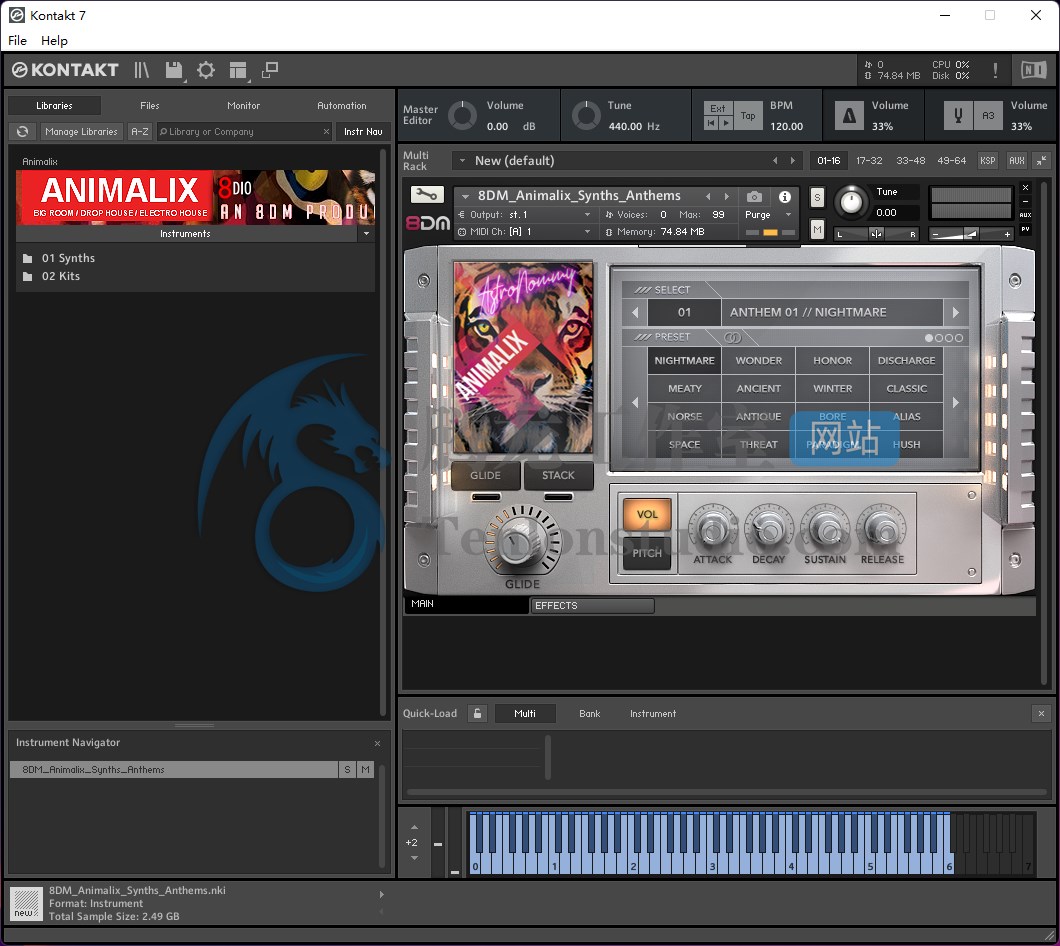Close the Instrument Navigator panel

[x=377, y=743]
